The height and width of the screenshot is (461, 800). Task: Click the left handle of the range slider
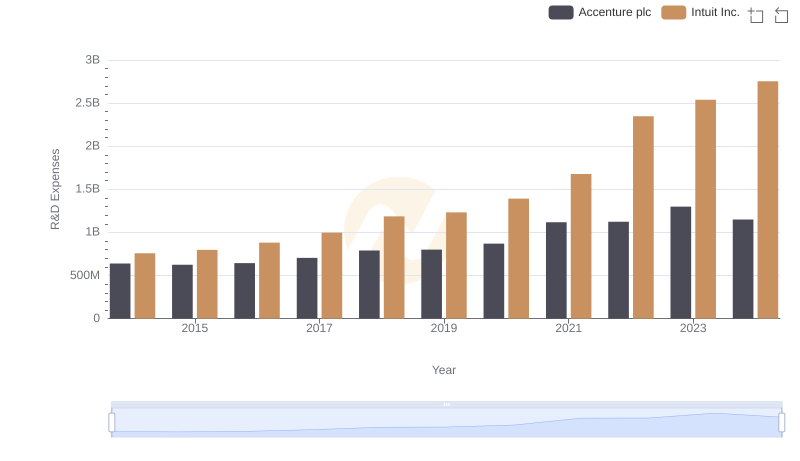point(112,423)
